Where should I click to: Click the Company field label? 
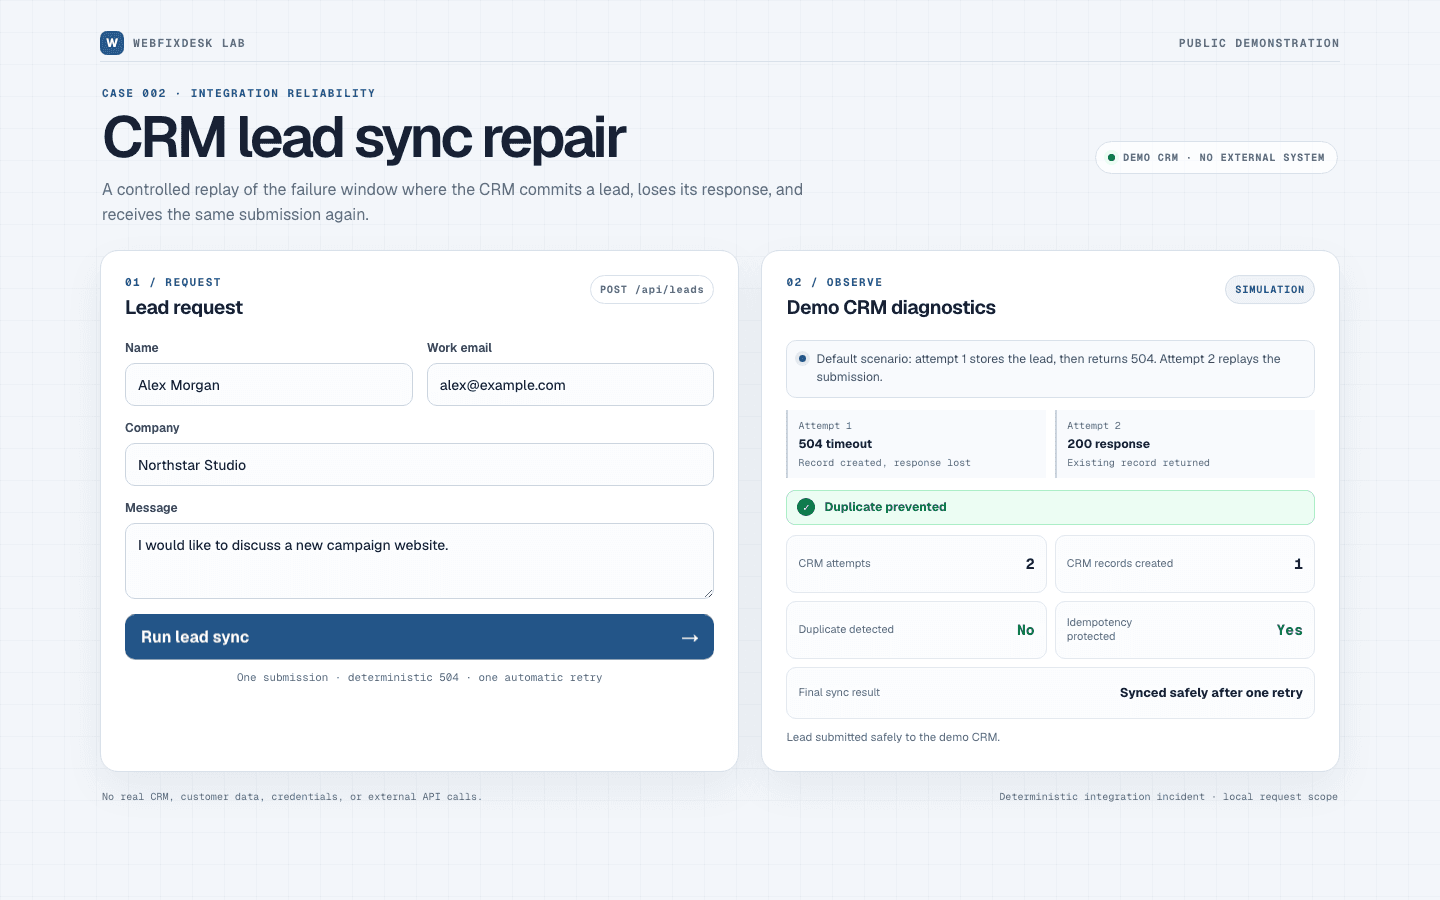pyautogui.click(x=152, y=428)
